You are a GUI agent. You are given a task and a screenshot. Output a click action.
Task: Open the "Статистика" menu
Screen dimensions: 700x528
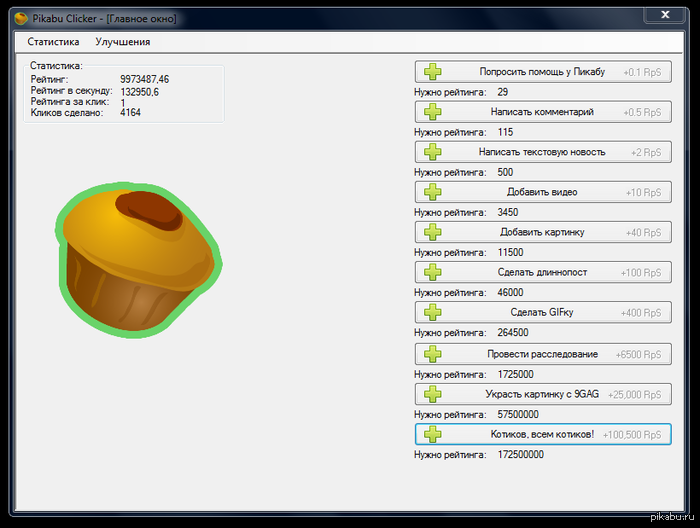(x=53, y=42)
